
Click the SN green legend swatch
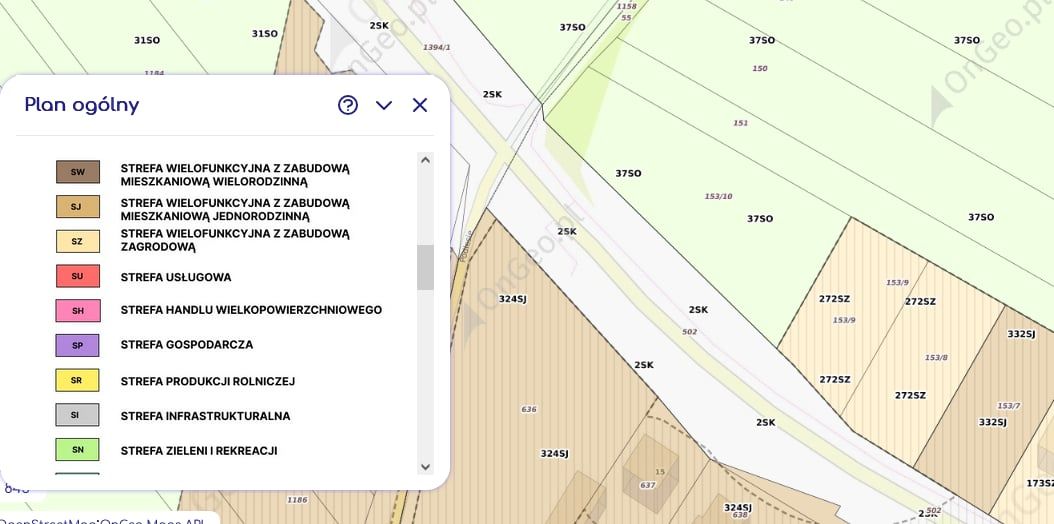tap(78, 449)
